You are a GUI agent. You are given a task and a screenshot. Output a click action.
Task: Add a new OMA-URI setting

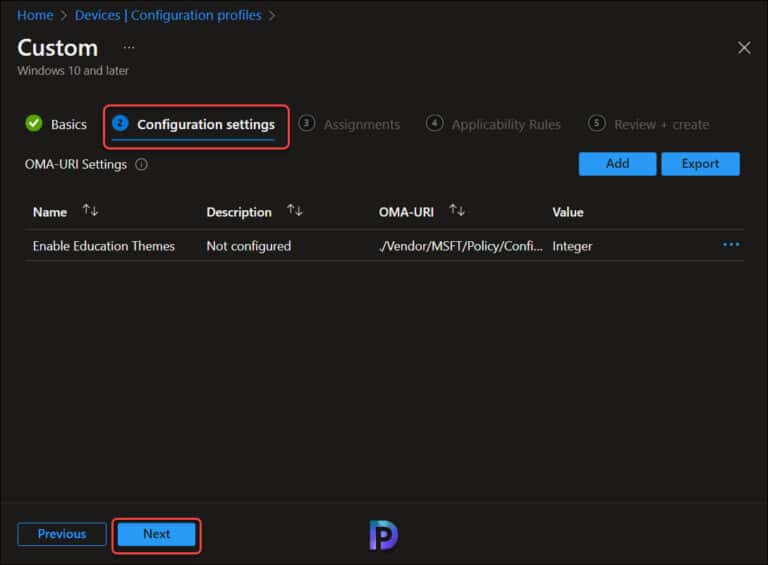[x=617, y=164]
